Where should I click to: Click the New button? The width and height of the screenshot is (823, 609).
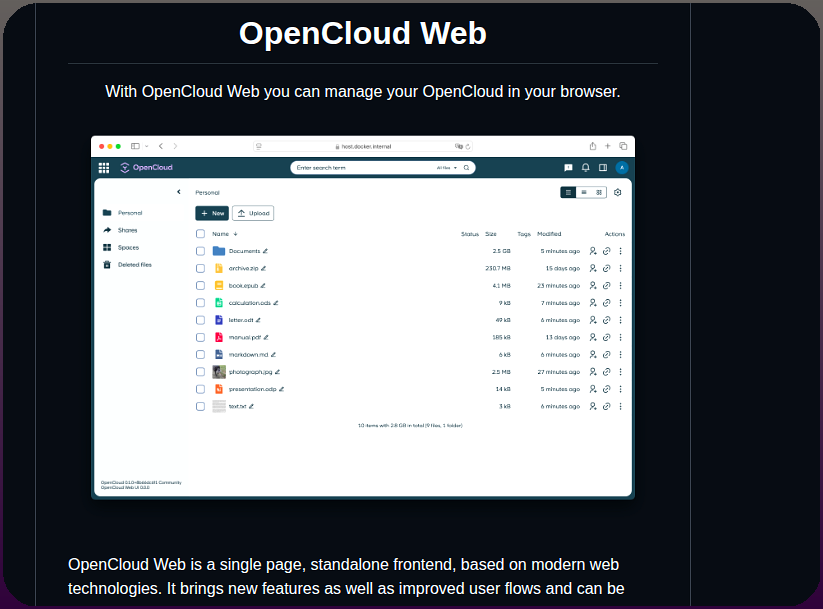212,213
